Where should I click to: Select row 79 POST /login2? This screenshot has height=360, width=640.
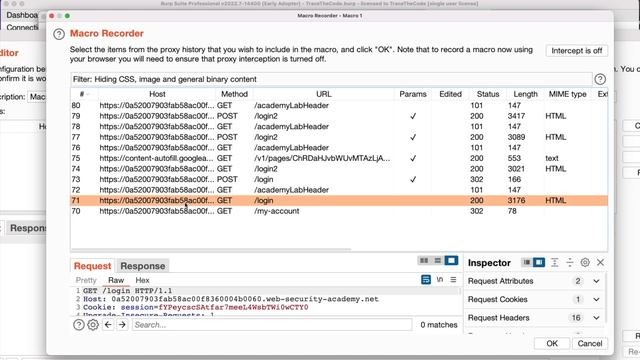coord(339,116)
